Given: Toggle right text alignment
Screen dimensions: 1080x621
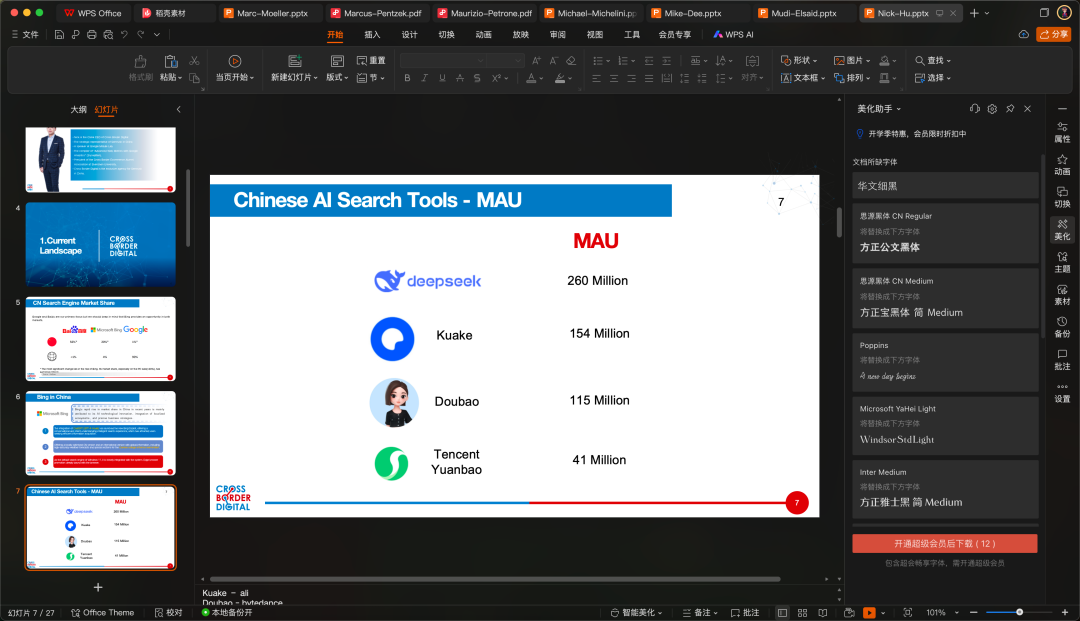Looking at the screenshot, I should (632, 78).
